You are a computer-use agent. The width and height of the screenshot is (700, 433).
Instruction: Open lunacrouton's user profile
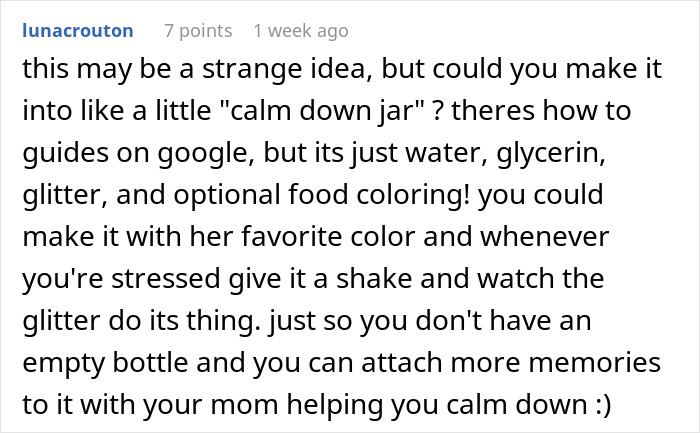tap(76, 31)
